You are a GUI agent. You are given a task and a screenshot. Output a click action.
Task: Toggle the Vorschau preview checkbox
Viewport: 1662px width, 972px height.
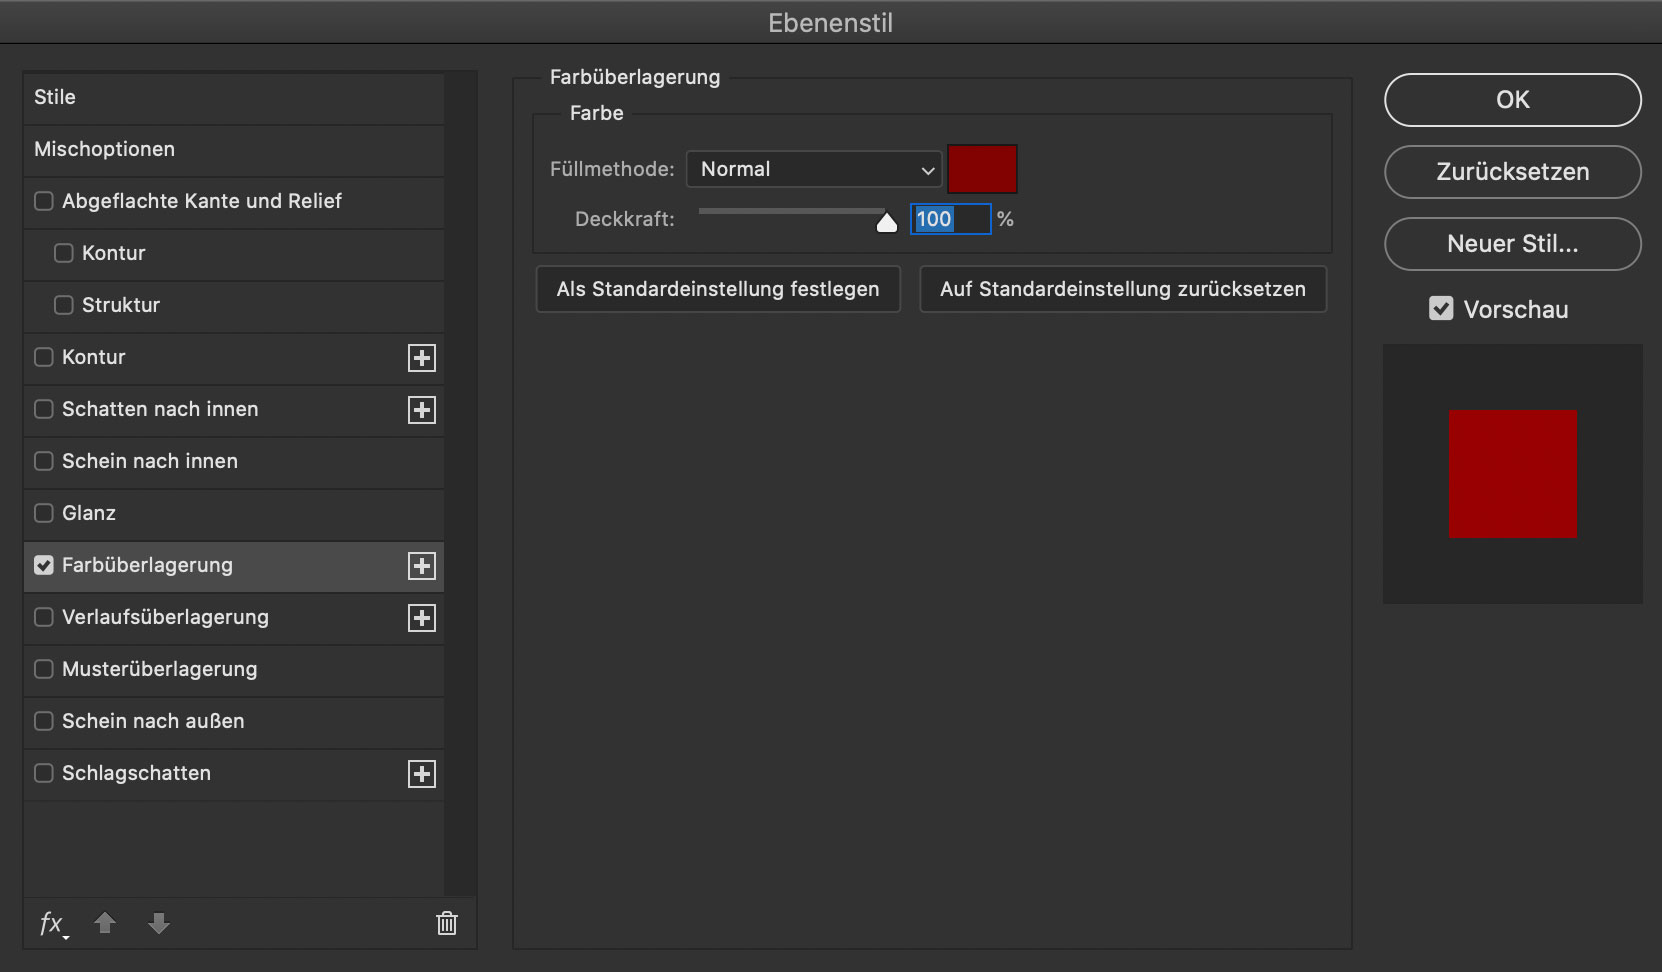tap(1441, 309)
